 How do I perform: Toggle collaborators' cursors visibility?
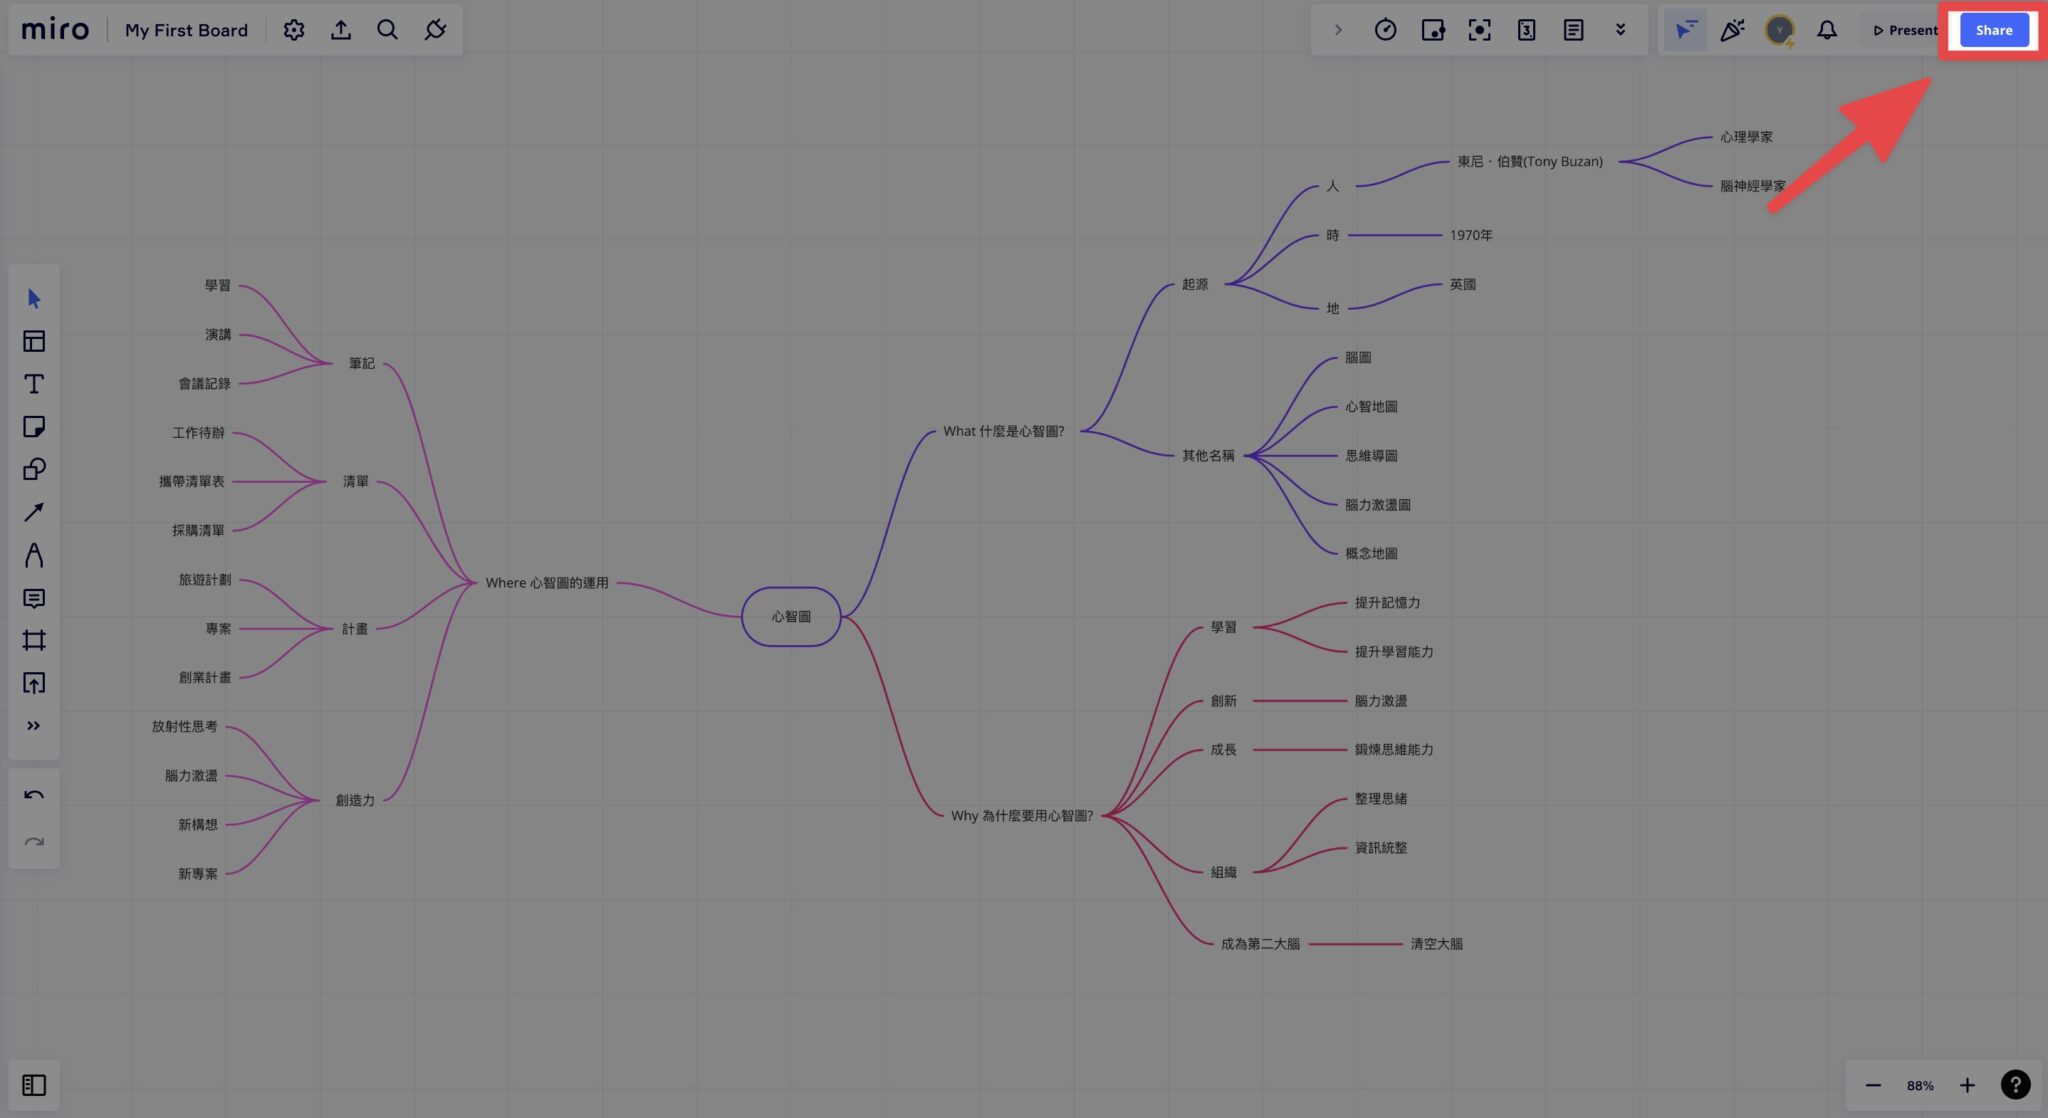pos(1685,30)
